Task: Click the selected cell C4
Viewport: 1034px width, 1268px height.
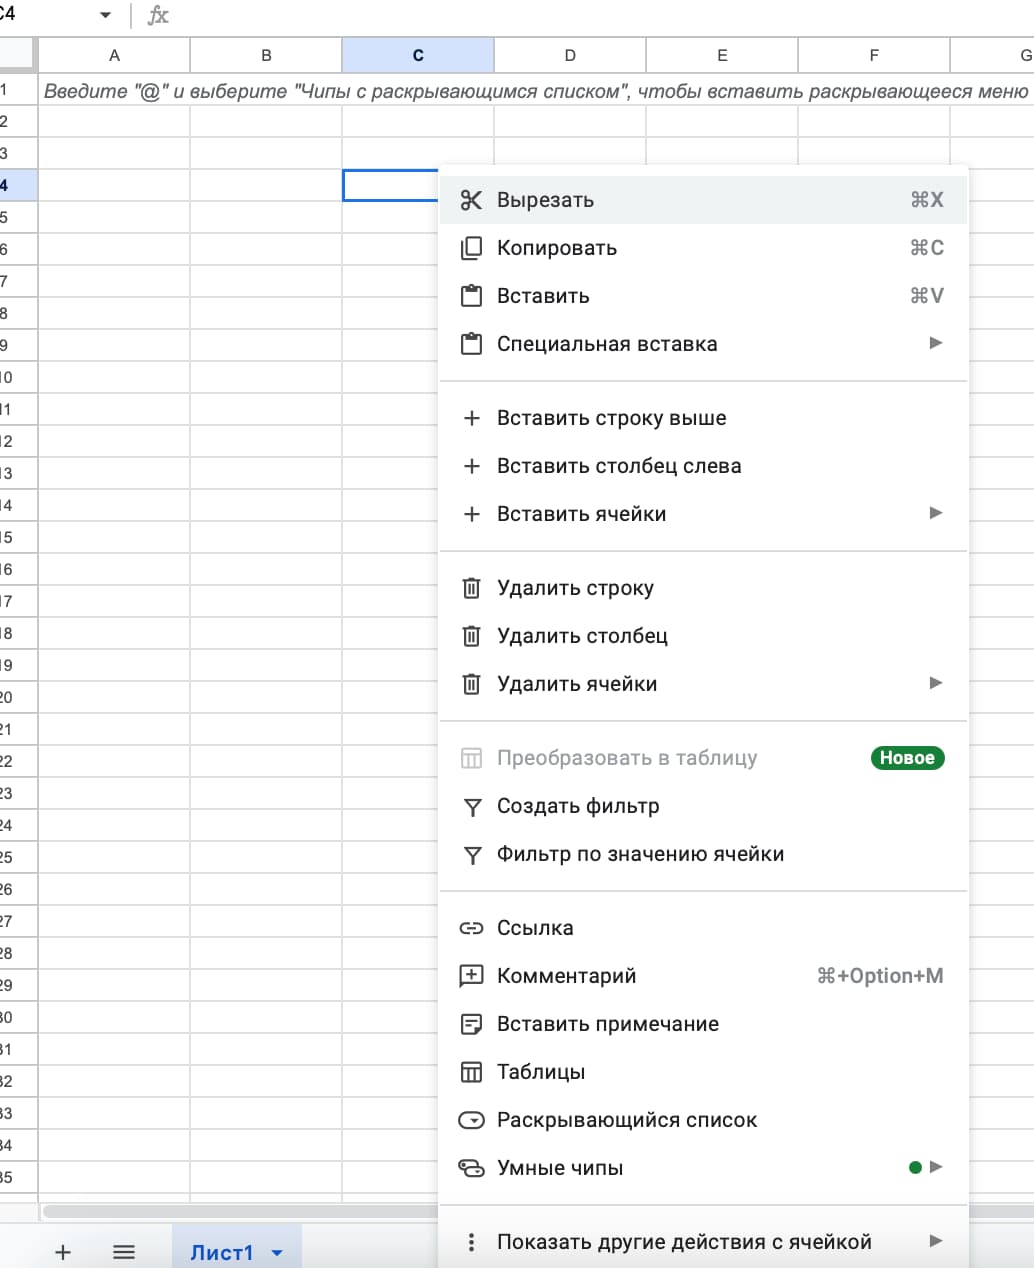Action: (391, 185)
